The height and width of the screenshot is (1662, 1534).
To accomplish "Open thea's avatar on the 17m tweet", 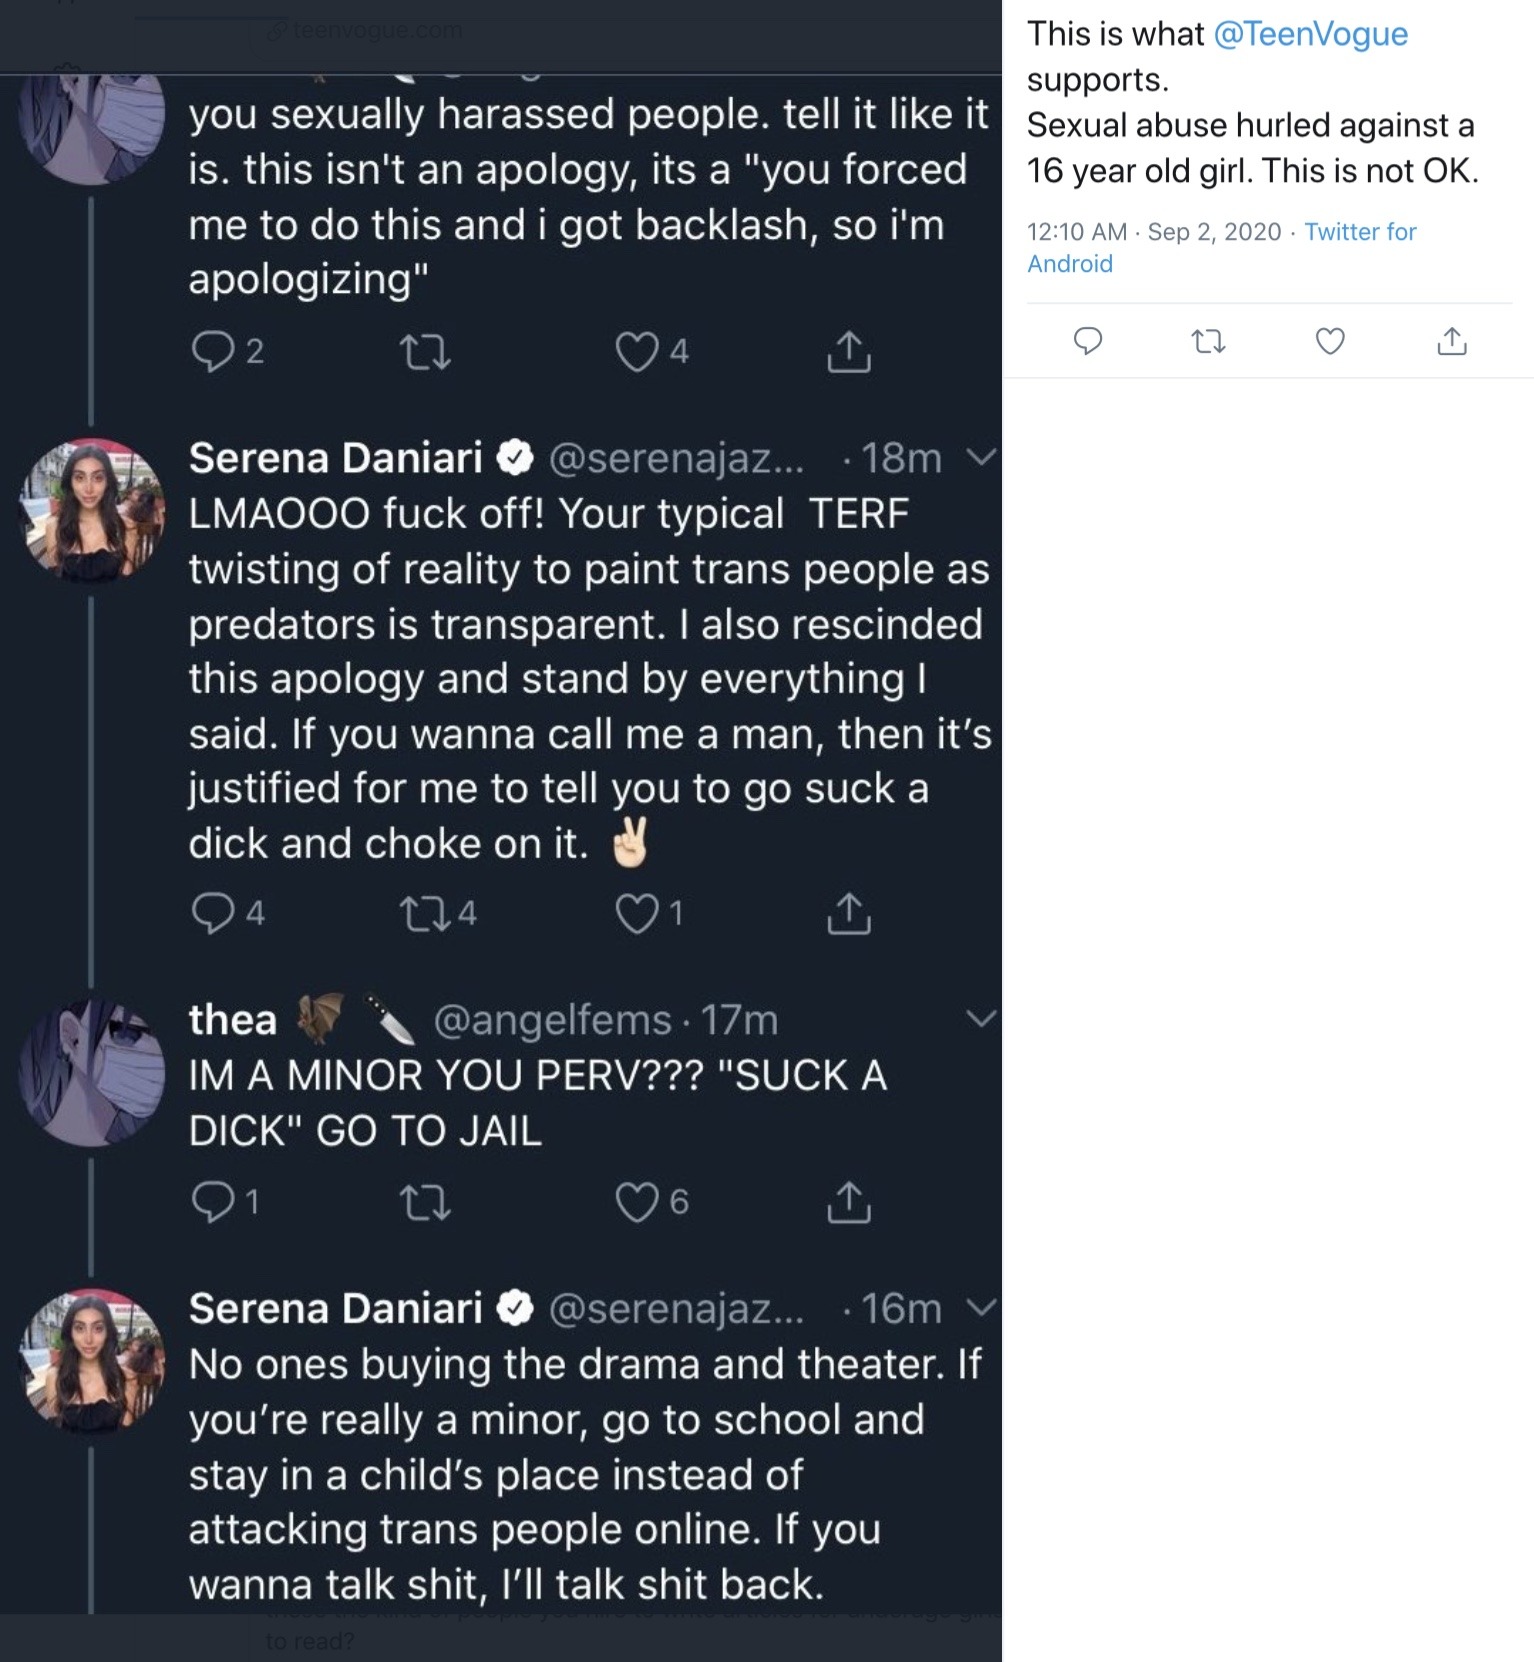I will pyautogui.click(x=92, y=1072).
